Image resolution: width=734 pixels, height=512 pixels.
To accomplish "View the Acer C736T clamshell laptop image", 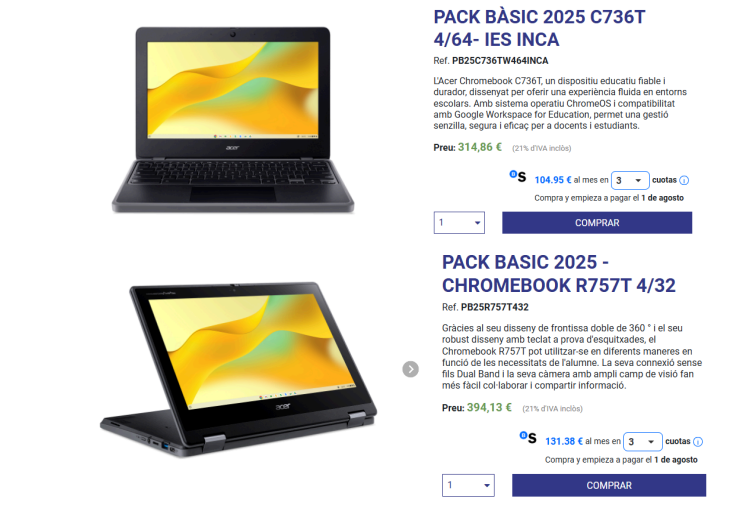I will tap(233, 120).
